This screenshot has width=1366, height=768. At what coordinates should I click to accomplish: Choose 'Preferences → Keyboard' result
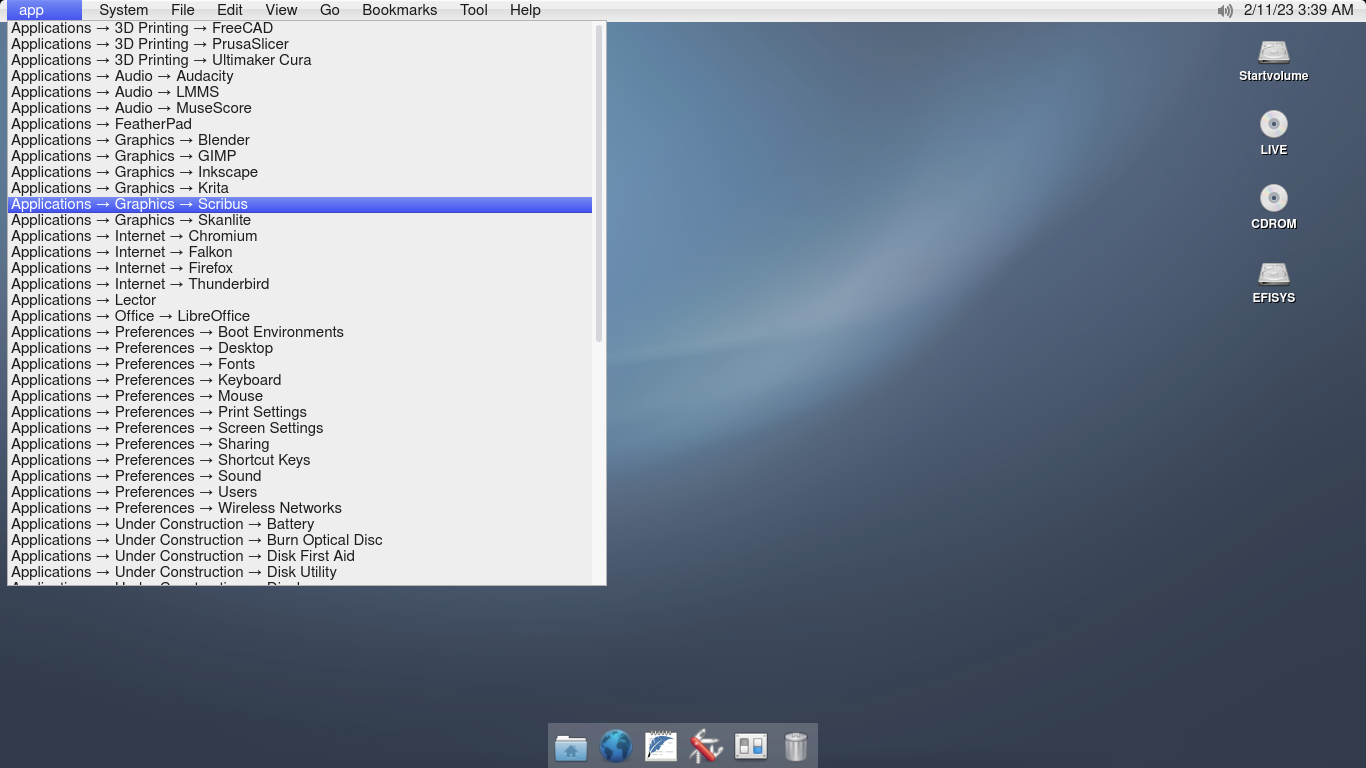pos(300,380)
